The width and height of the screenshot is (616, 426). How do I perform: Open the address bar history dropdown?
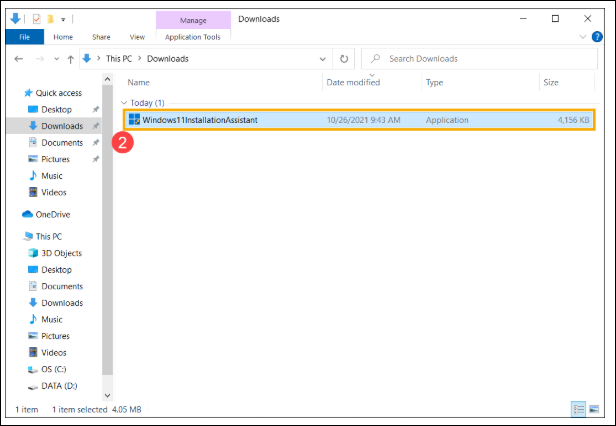pos(323,59)
